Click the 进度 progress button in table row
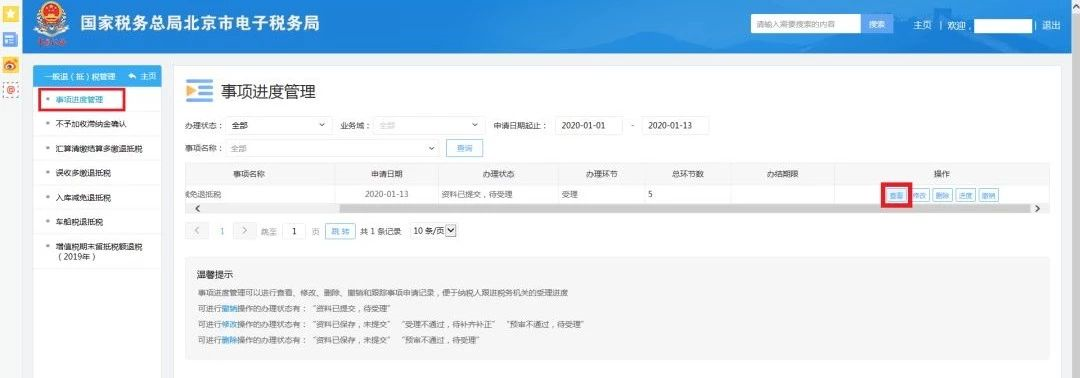 (x=966, y=196)
